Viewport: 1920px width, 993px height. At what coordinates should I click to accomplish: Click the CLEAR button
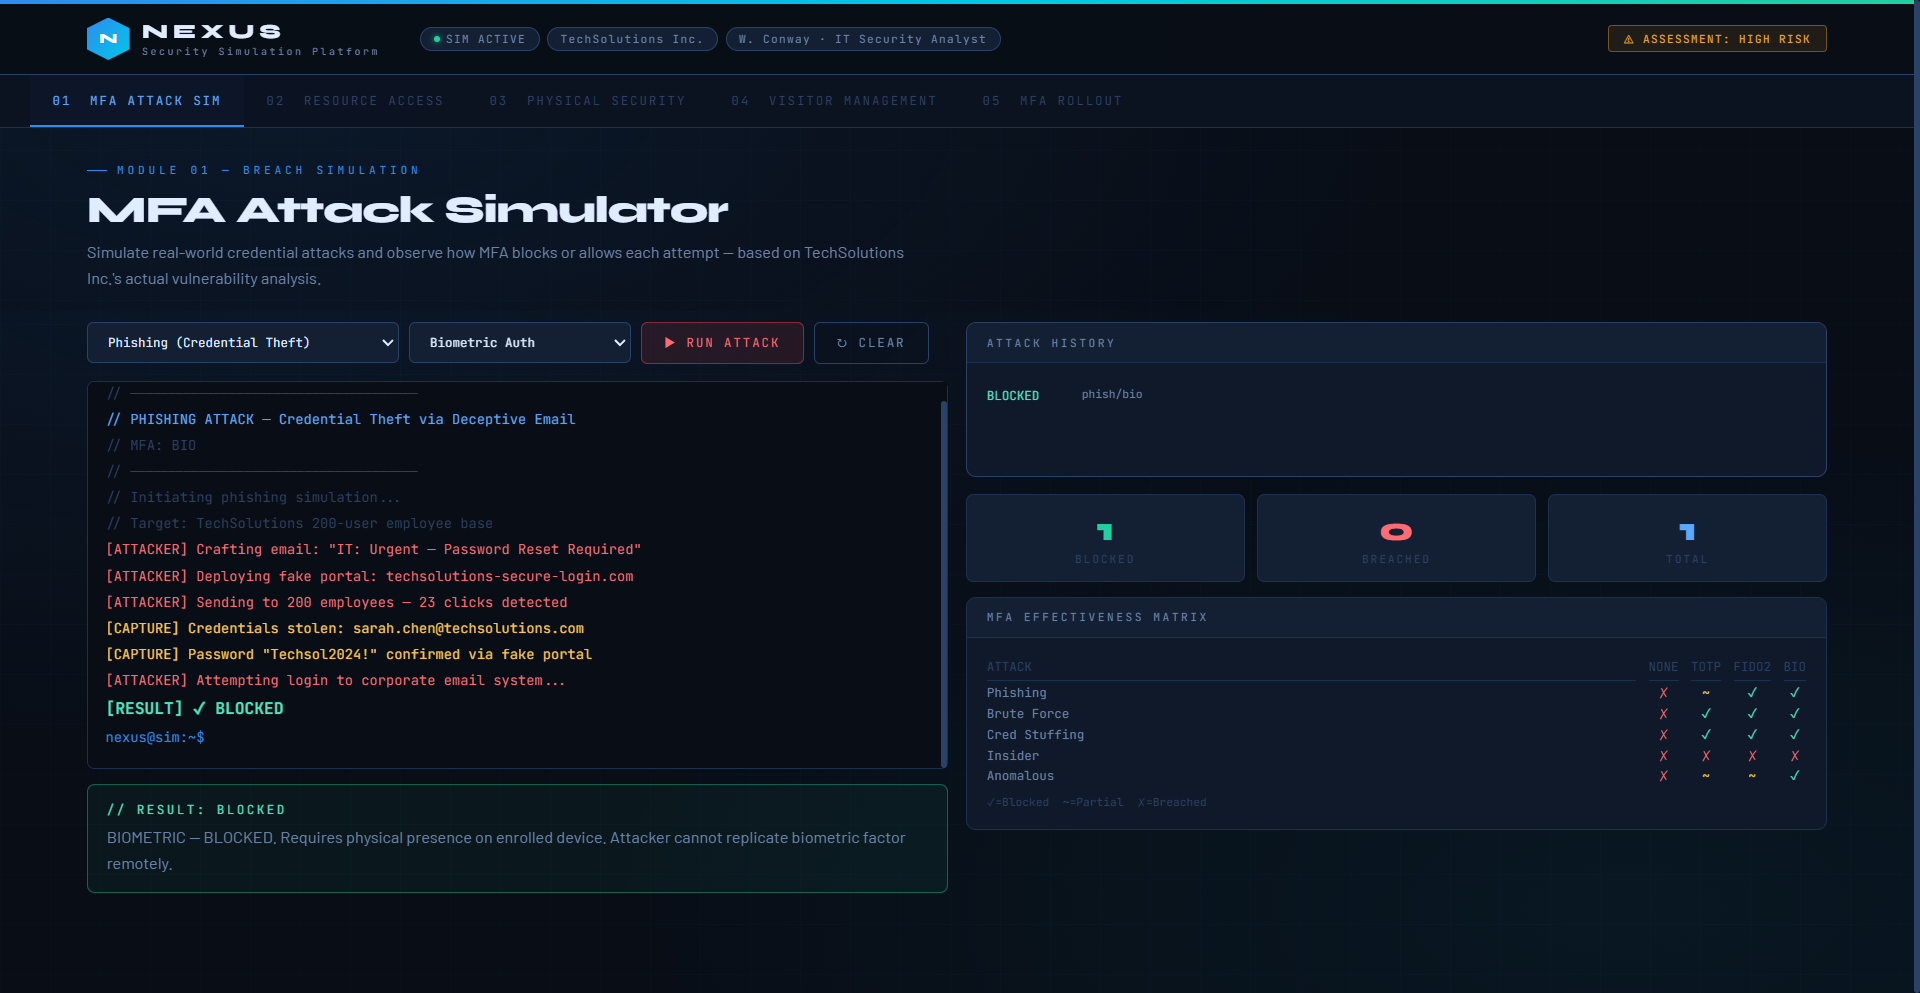tap(871, 343)
